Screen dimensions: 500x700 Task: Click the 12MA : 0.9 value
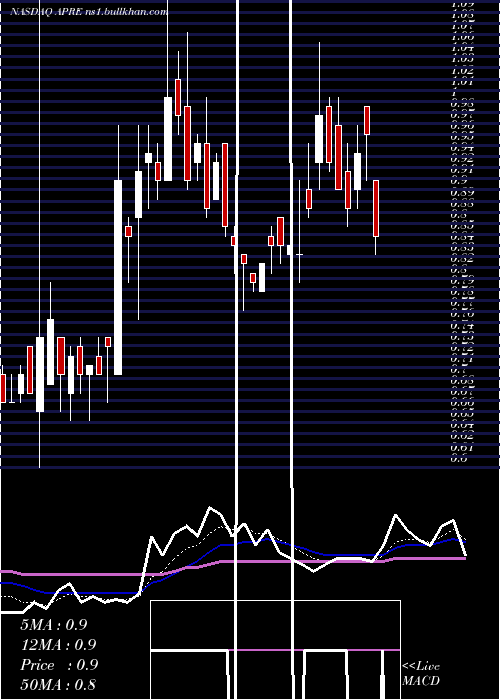(58, 645)
